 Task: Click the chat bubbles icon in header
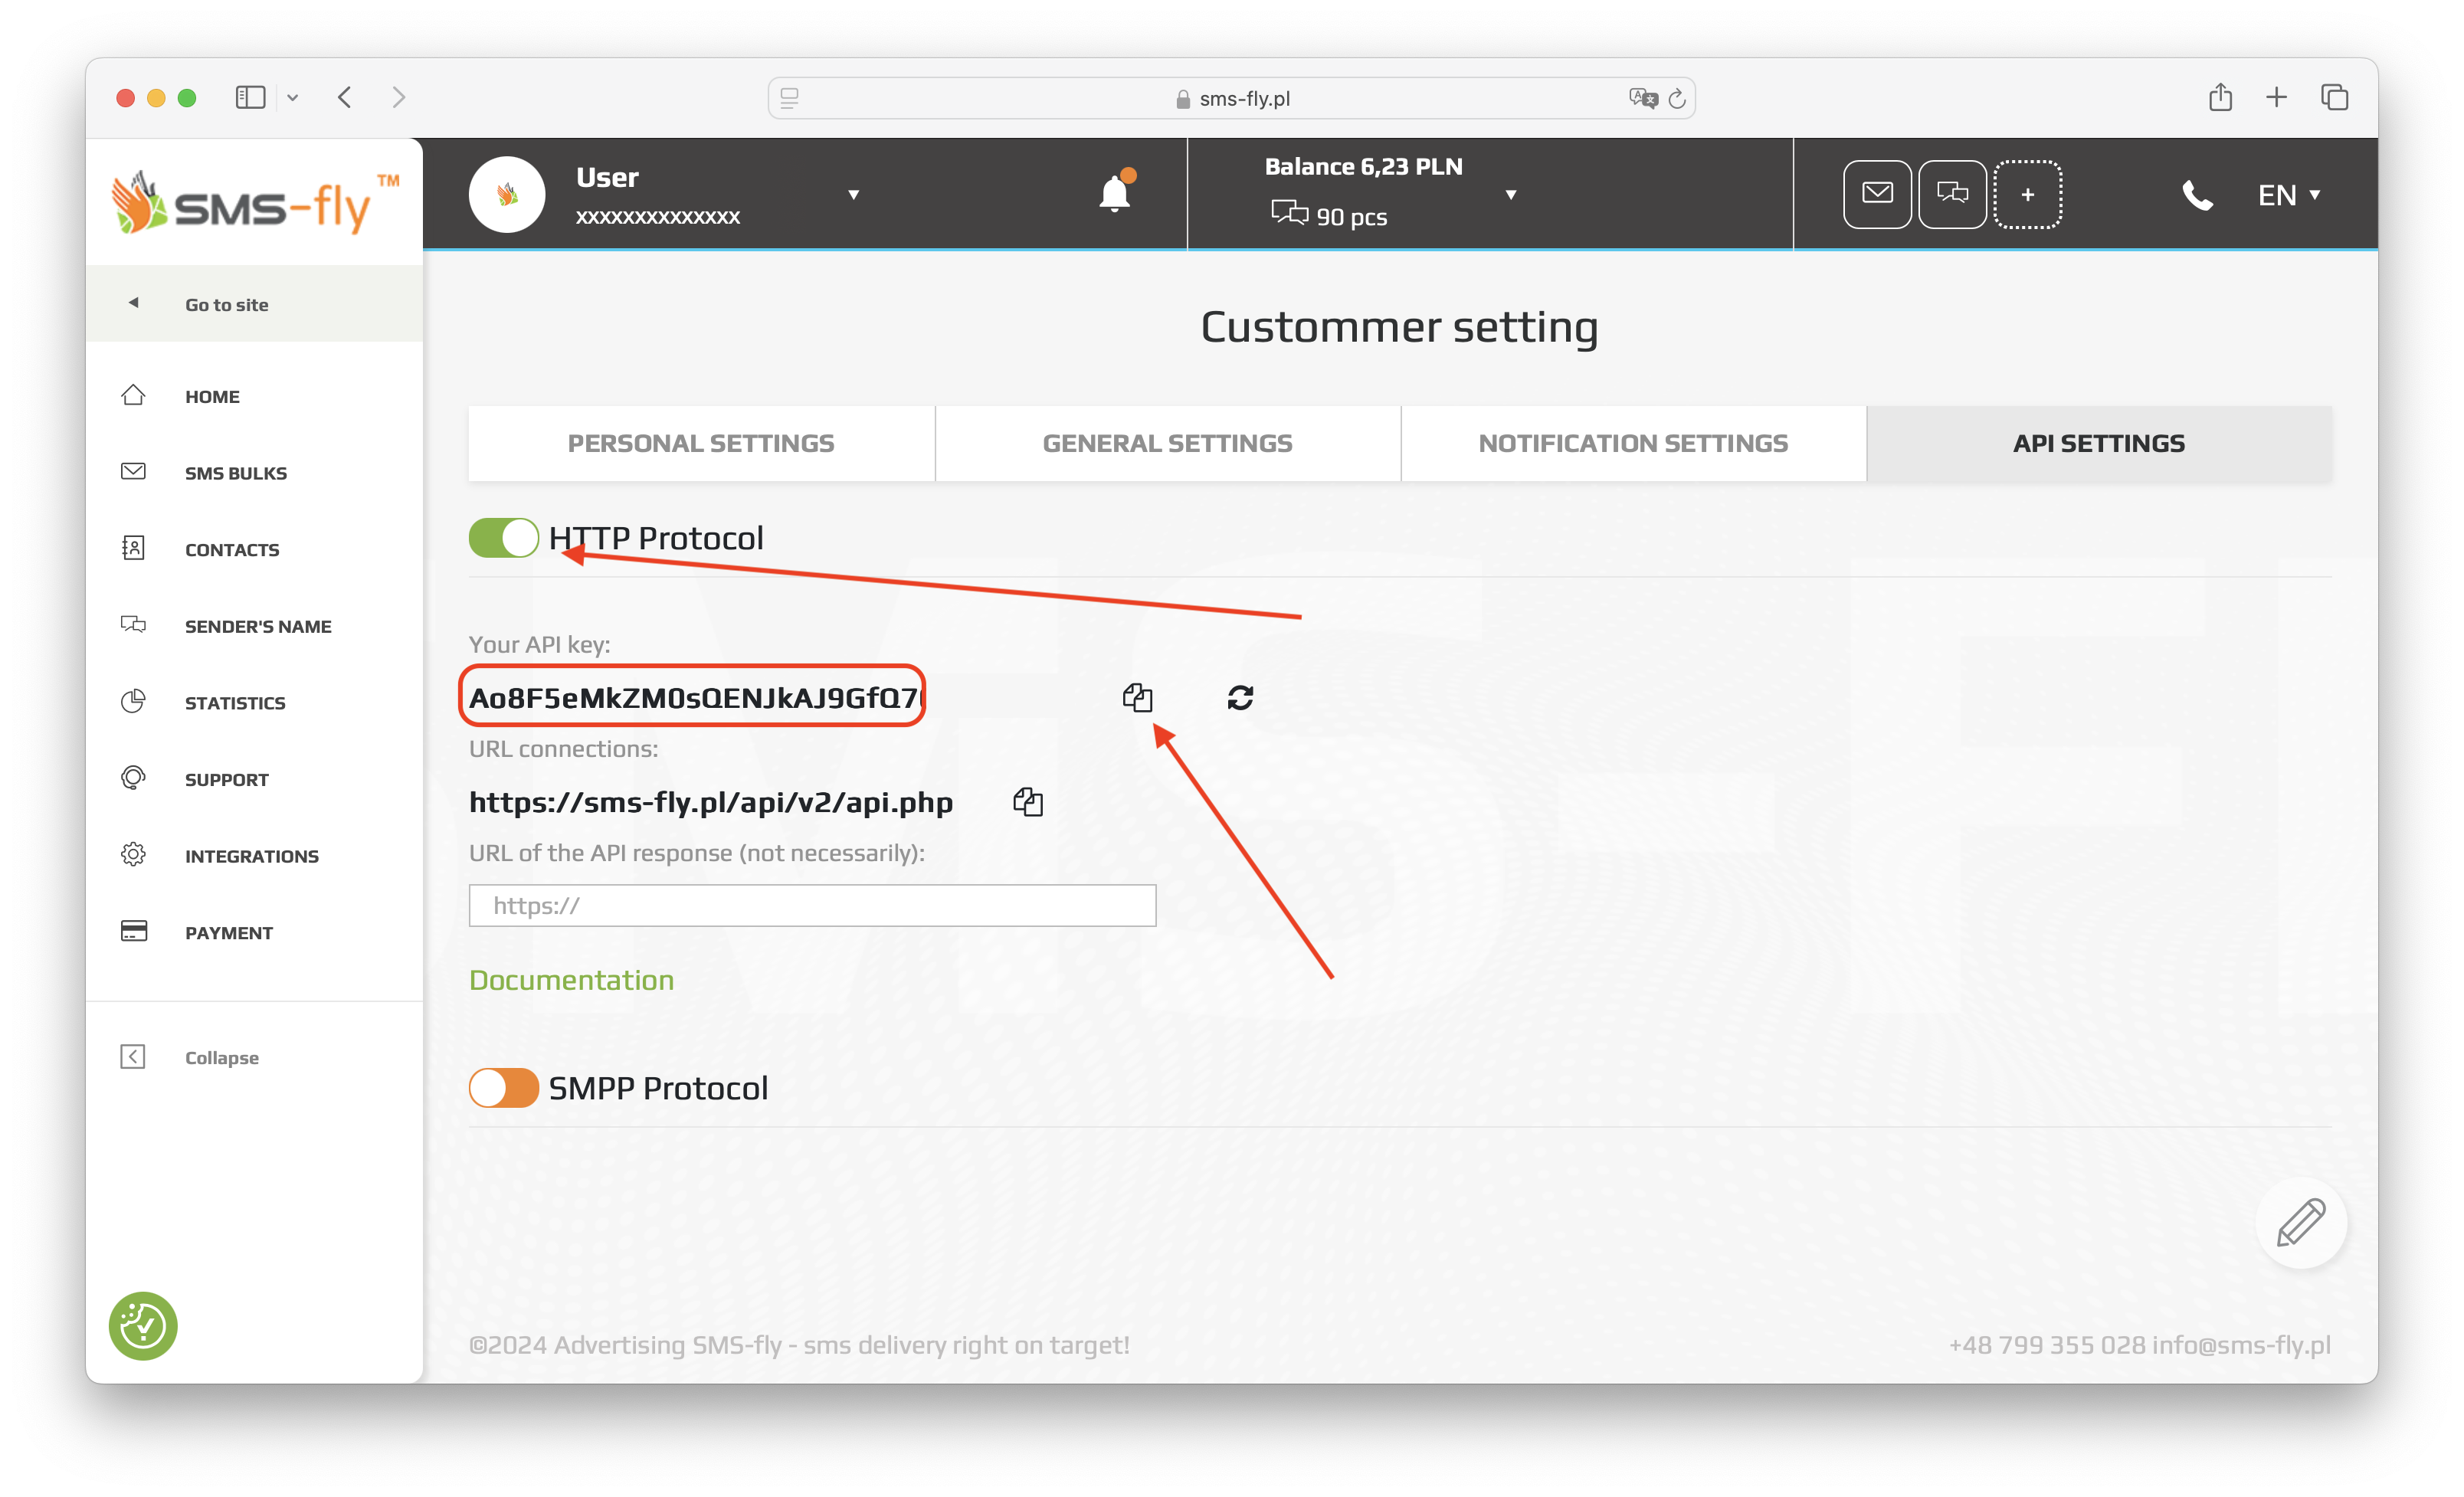pyautogui.click(x=1952, y=194)
